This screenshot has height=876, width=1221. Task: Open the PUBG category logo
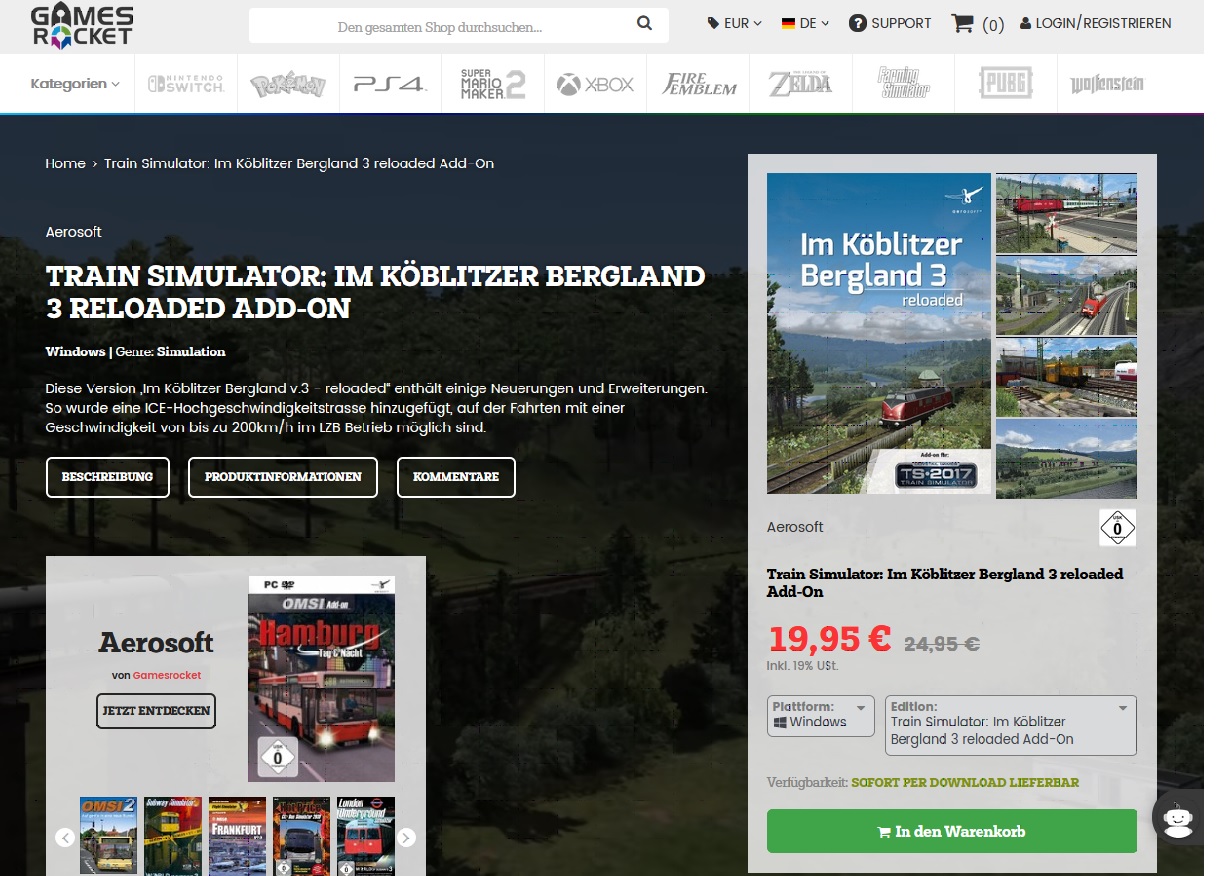(1006, 84)
